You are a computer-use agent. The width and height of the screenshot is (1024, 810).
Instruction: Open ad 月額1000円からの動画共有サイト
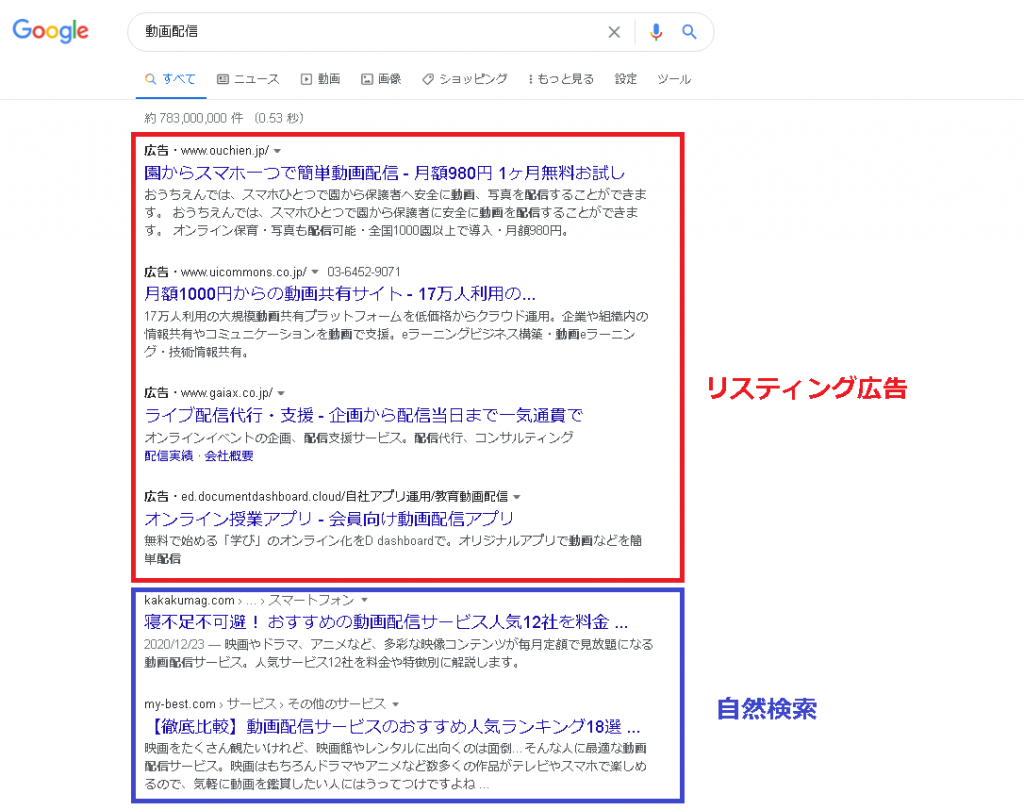pos(340,294)
